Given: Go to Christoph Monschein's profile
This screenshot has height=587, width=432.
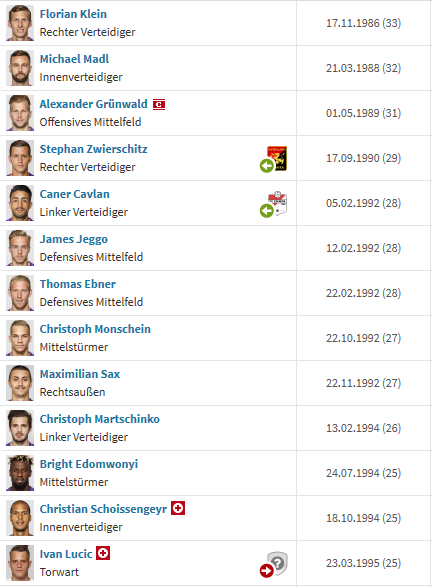Looking at the screenshot, I should pyautogui.click(x=95, y=329).
